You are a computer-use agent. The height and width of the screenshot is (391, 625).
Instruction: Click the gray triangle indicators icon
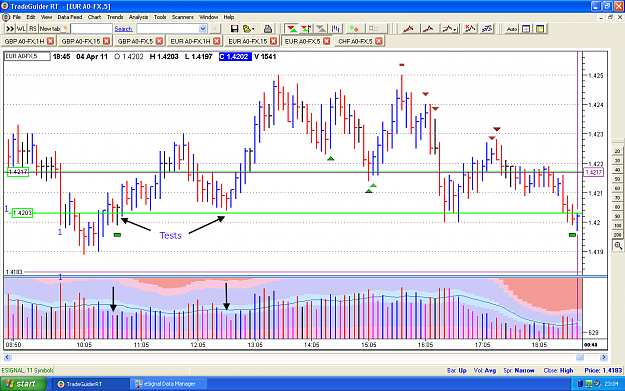point(321,29)
